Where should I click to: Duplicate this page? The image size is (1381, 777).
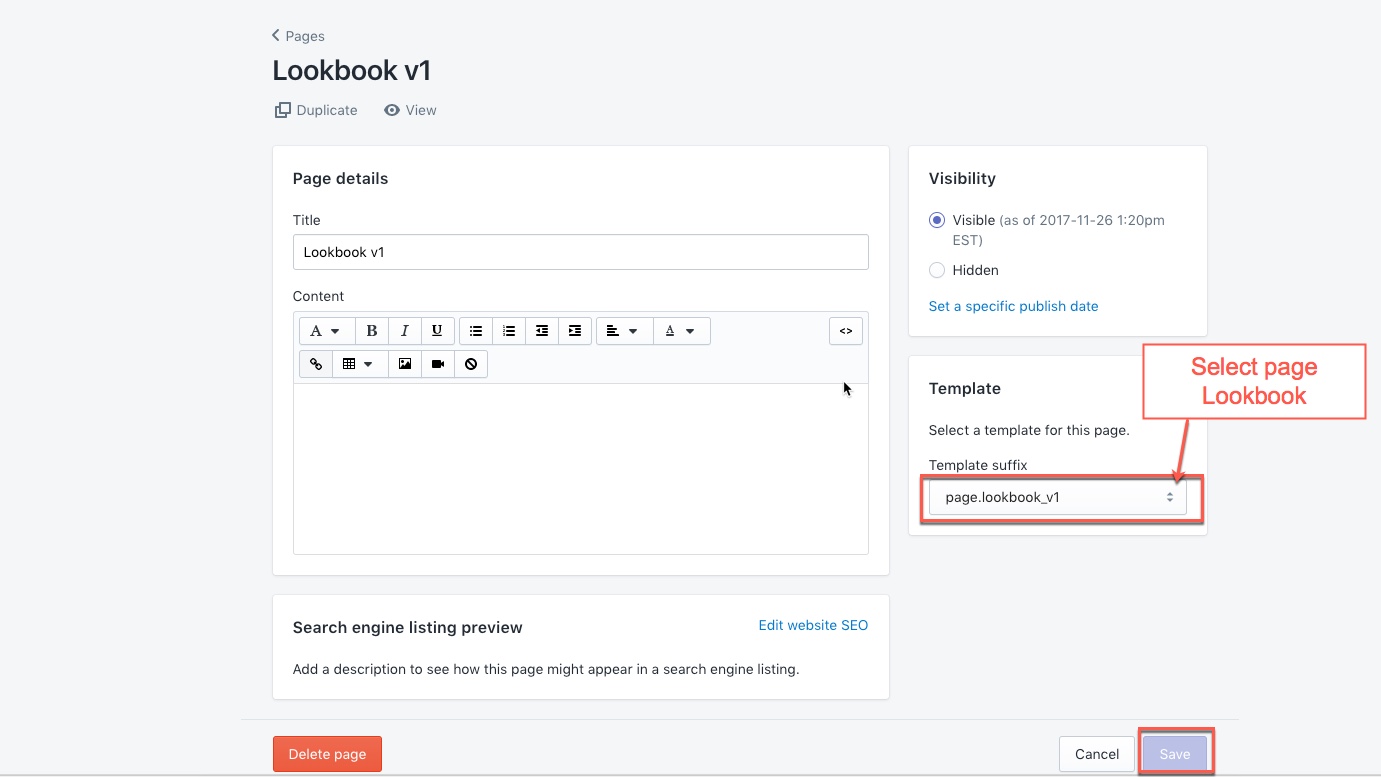[x=316, y=110]
